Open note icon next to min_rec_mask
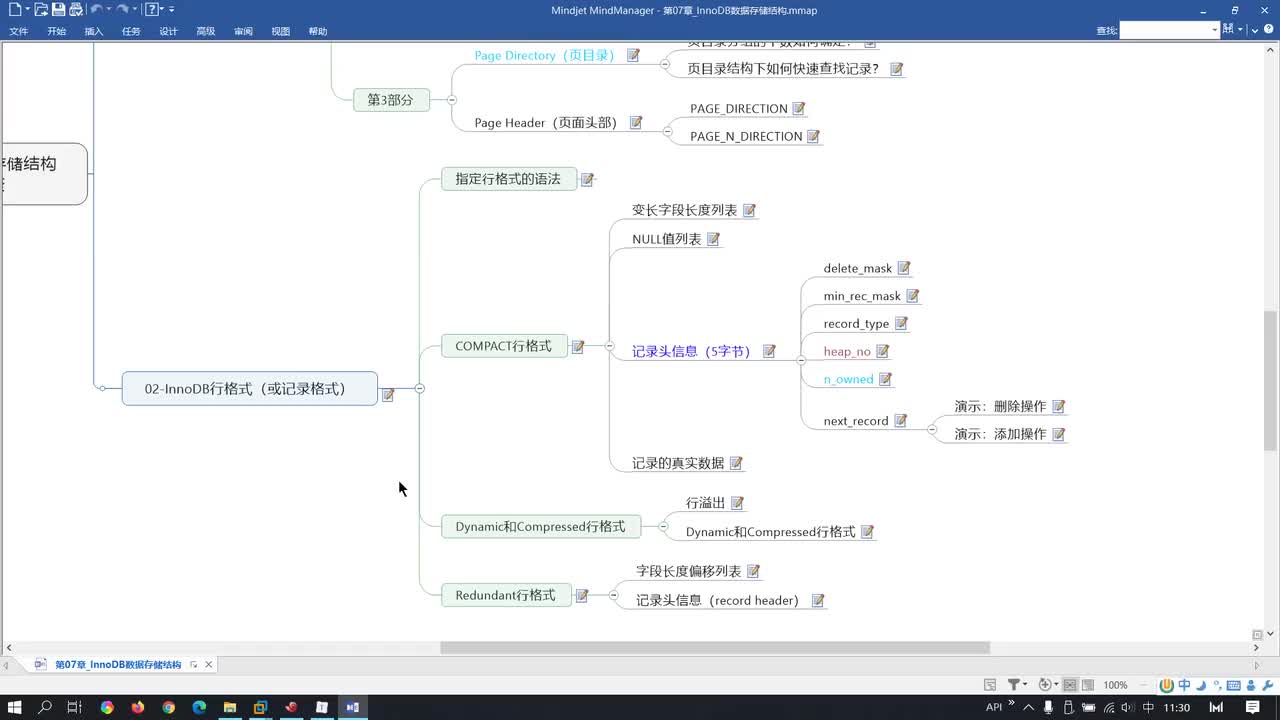1280x720 pixels. tap(912, 296)
